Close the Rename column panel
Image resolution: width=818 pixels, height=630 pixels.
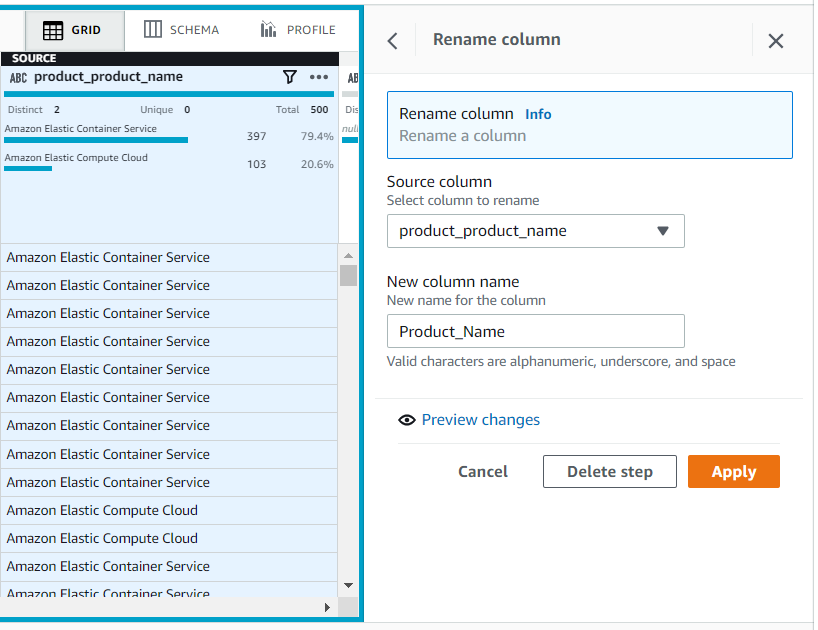pyautogui.click(x=776, y=40)
